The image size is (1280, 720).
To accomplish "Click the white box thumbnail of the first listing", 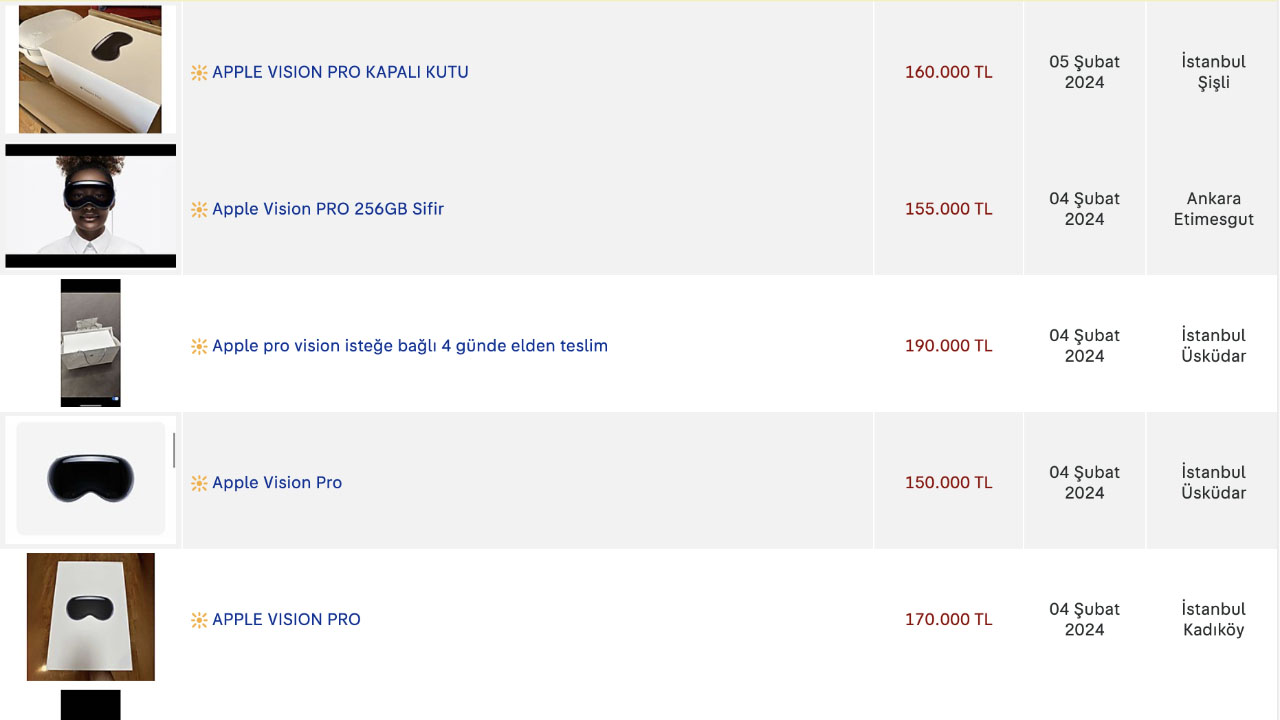I will 90,69.
